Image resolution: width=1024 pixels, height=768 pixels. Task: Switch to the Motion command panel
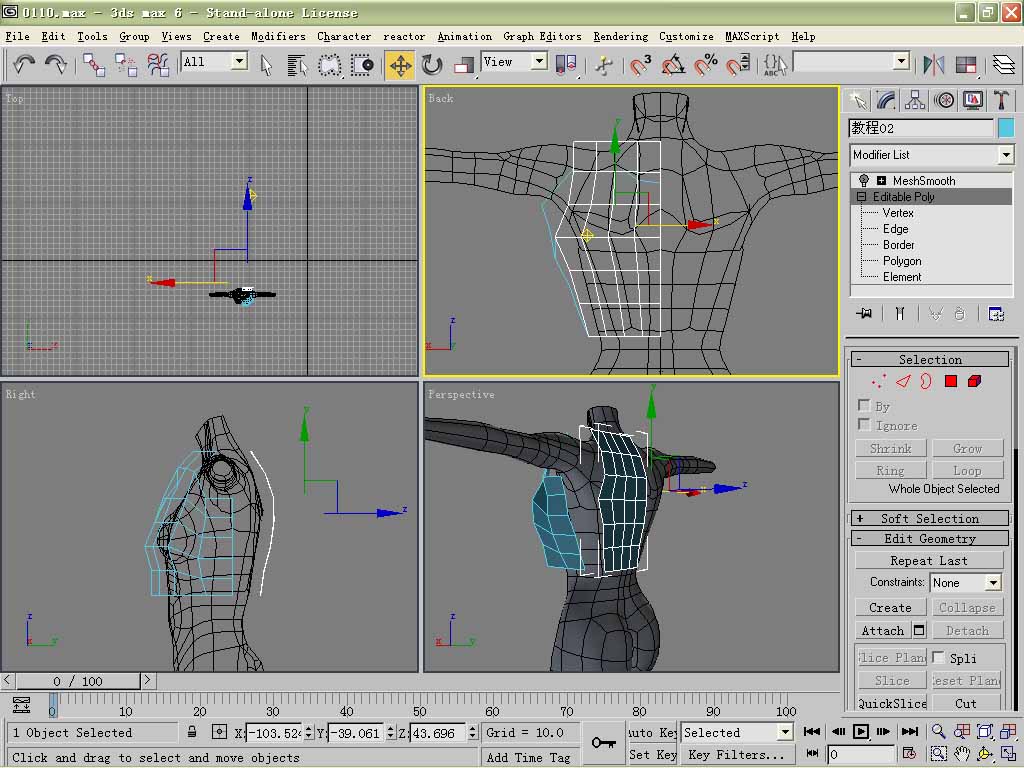(x=944, y=100)
